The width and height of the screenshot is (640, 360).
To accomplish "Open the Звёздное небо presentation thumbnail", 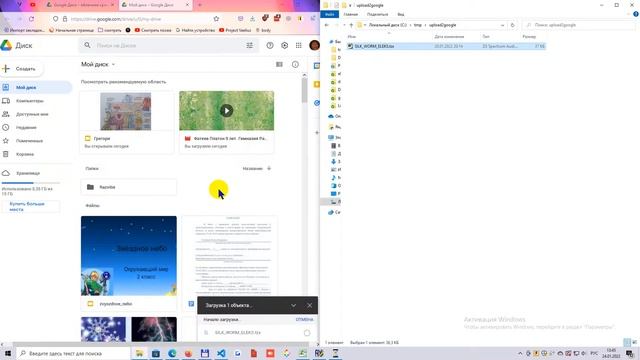I will coord(129,256).
